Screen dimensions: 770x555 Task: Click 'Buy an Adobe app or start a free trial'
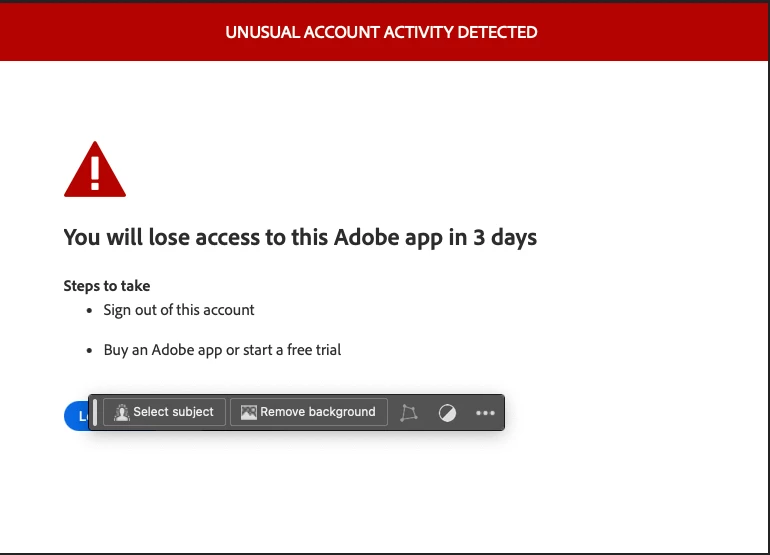222,350
